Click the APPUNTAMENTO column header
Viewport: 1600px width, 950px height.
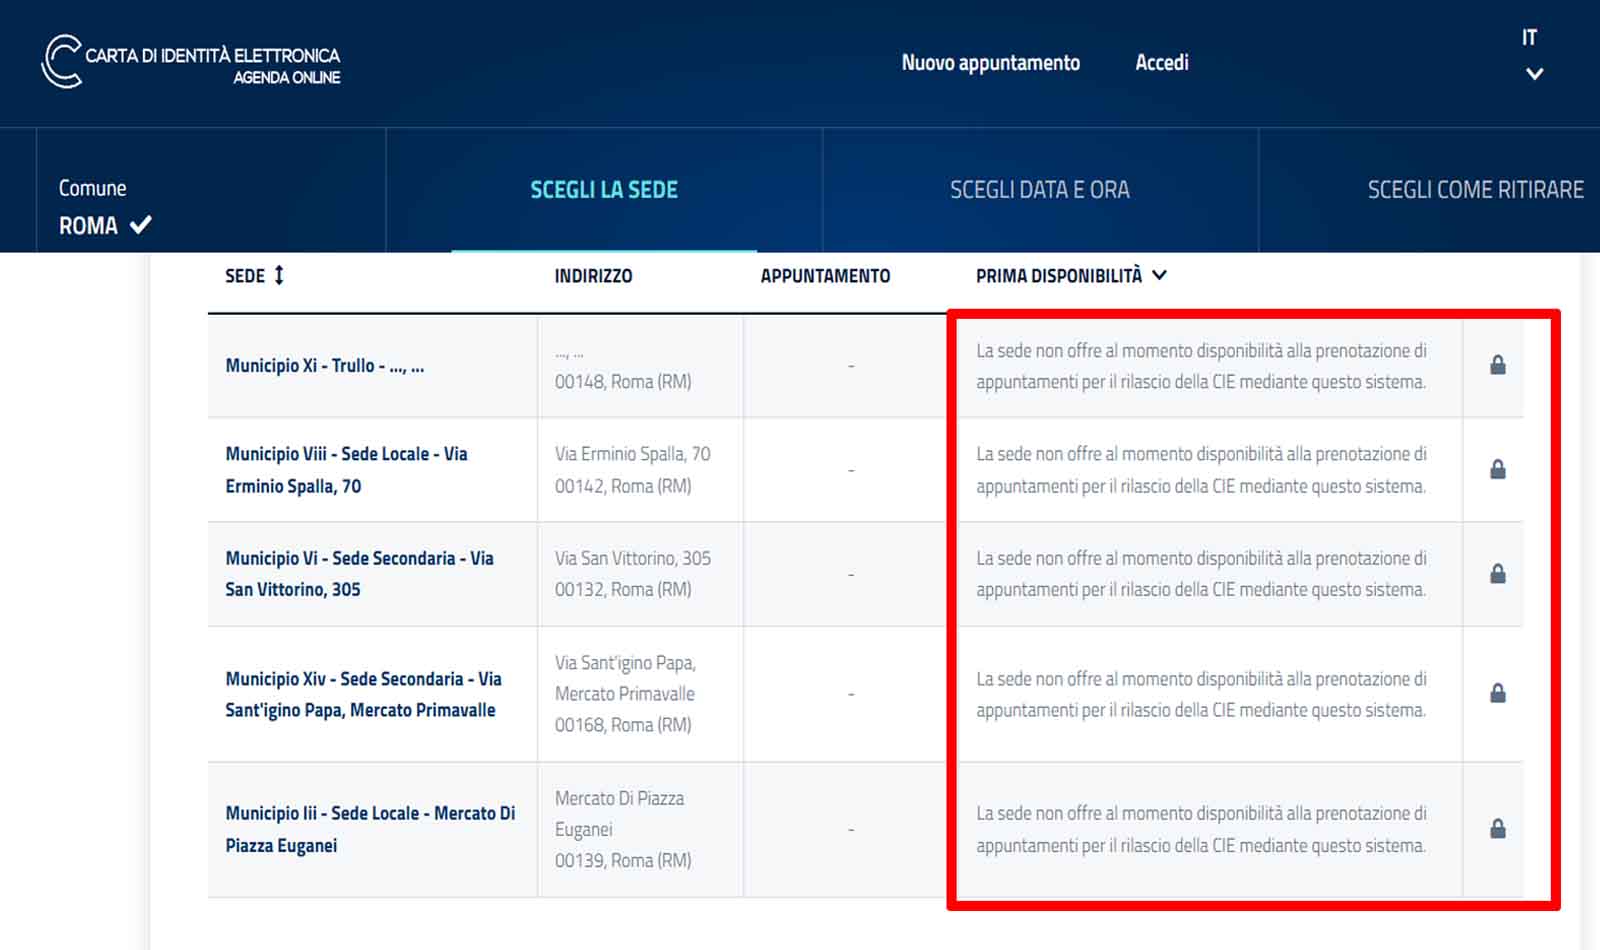(x=825, y=276)
